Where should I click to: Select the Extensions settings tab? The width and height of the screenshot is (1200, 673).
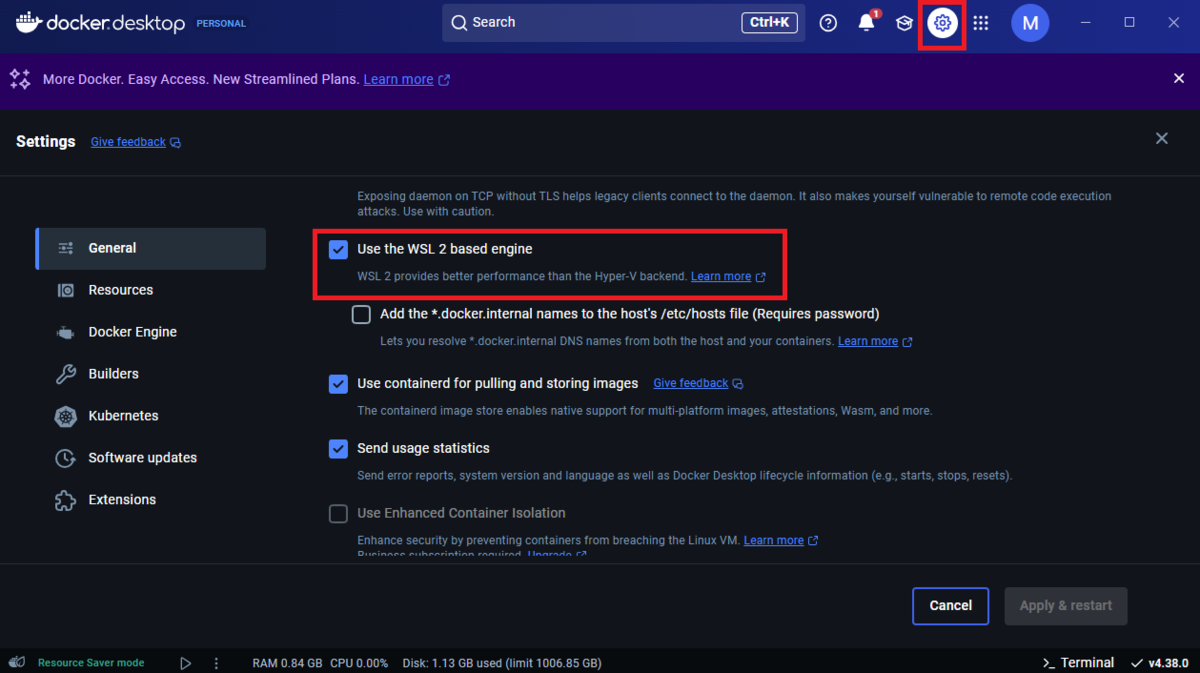pos(151,500)
